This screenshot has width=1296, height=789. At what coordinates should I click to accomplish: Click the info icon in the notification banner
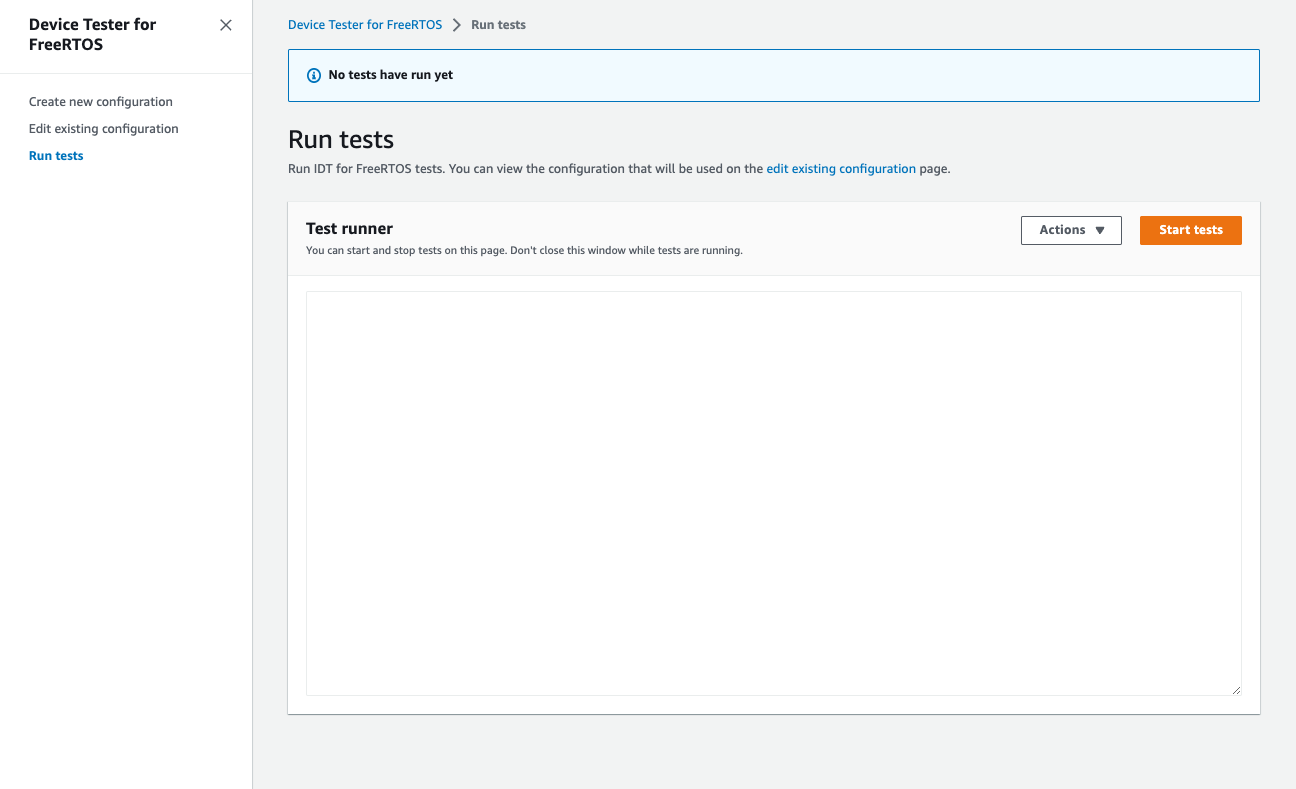(x=314, y=75)
